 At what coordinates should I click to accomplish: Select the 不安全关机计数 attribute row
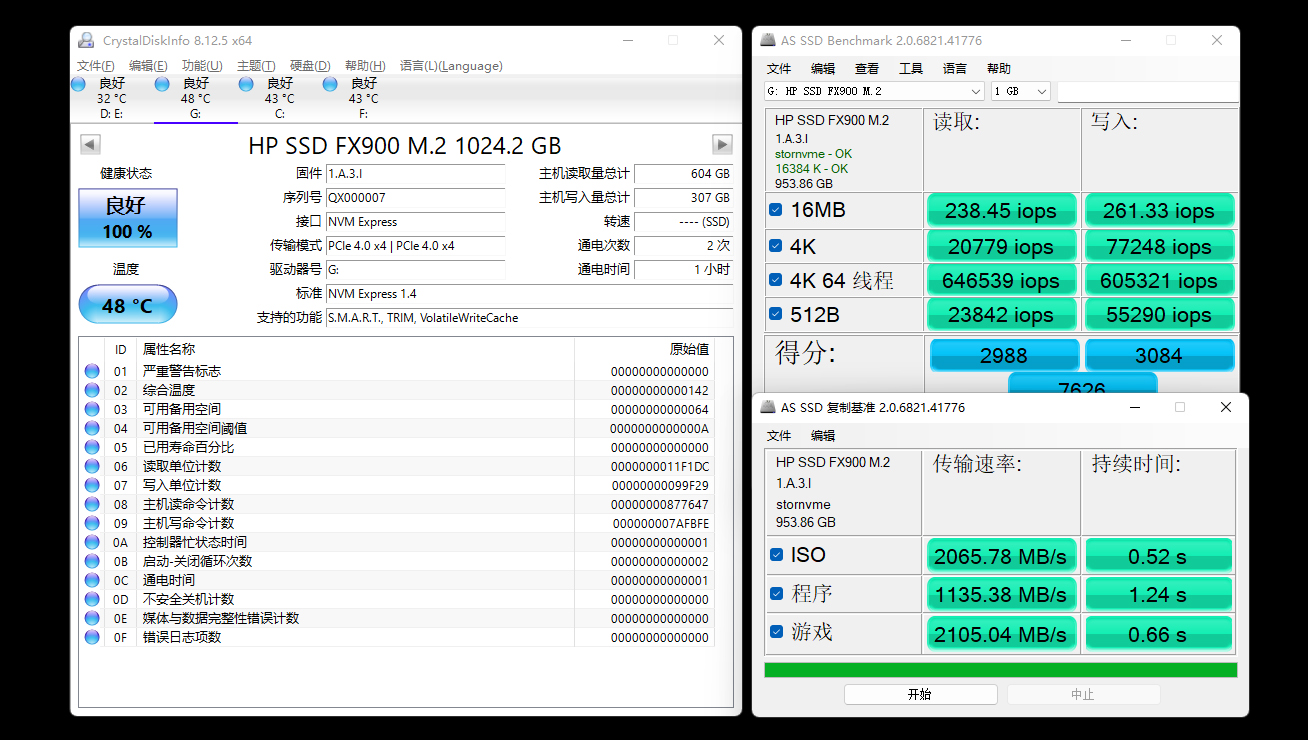pos(398,599)
